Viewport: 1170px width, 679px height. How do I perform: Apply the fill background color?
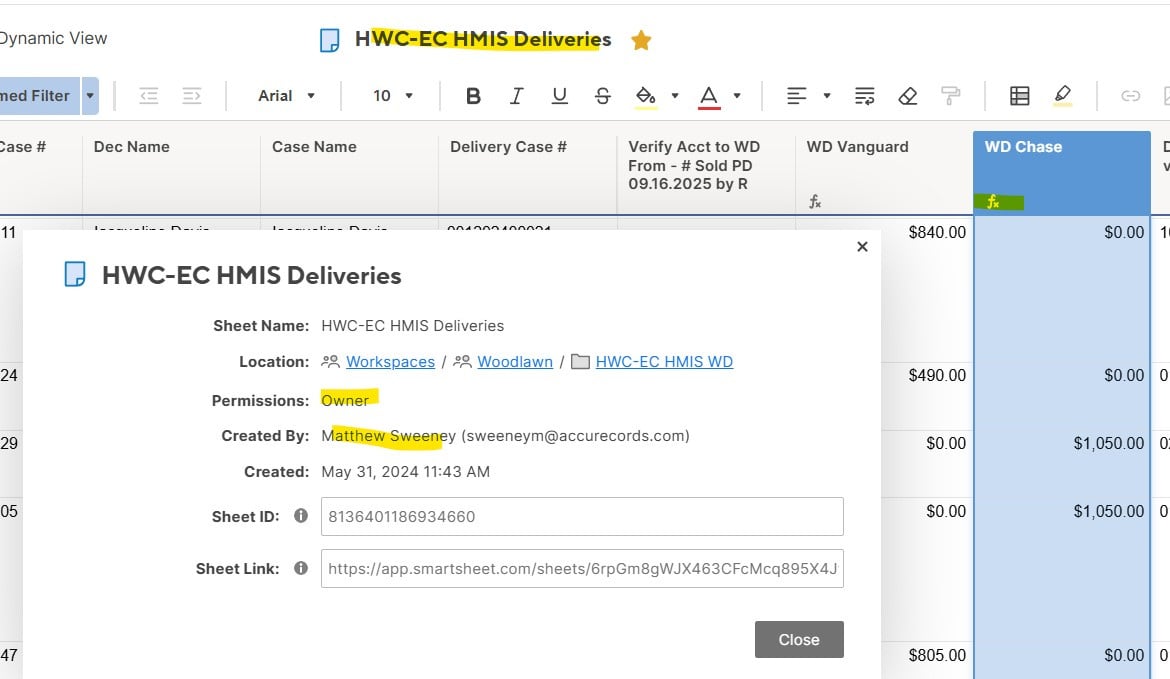646,96
